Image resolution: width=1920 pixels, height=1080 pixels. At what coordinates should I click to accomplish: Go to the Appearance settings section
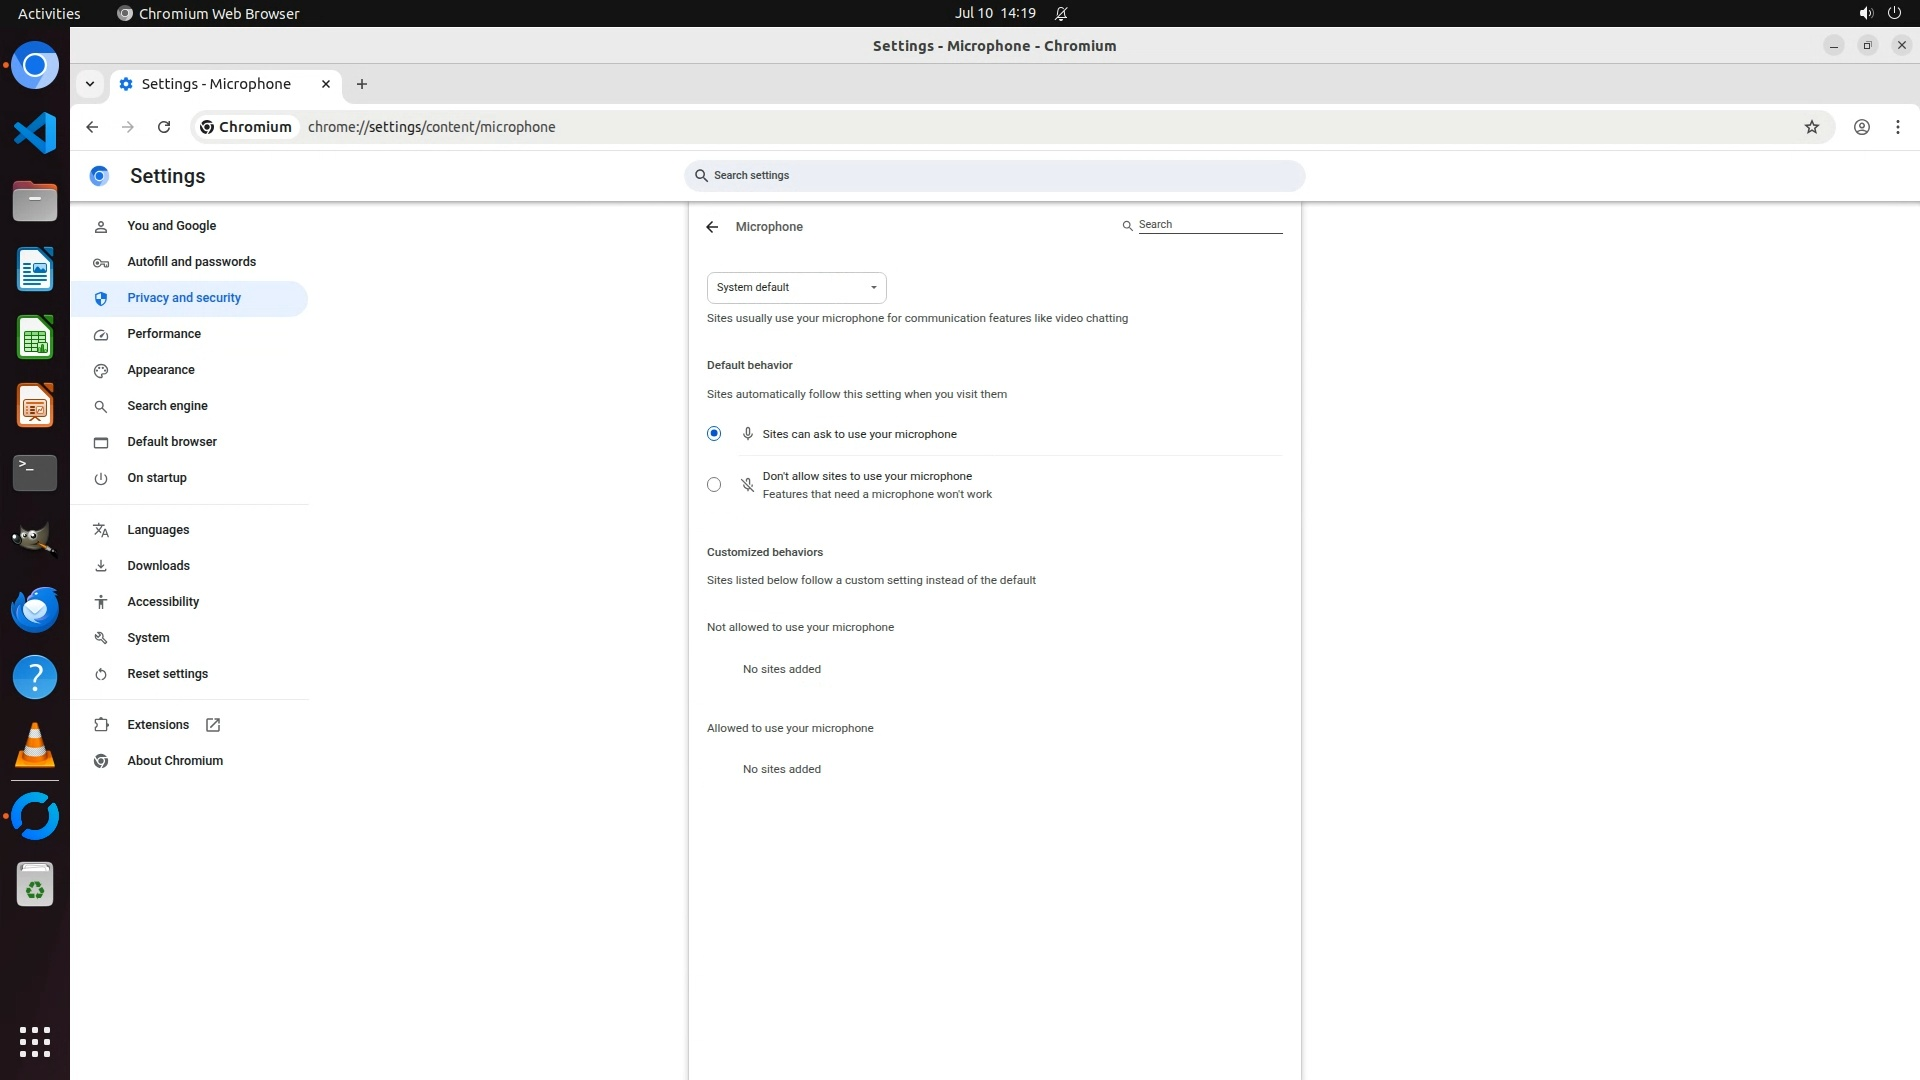pos(161,370)
